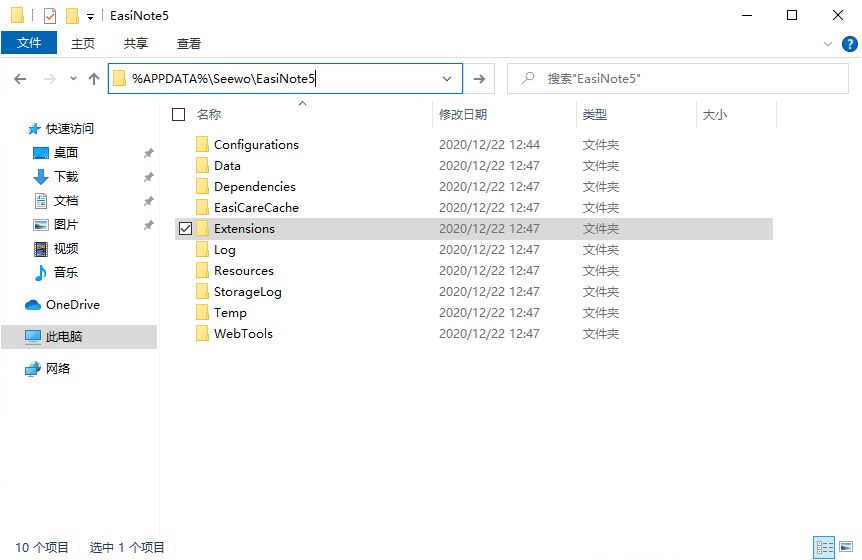Open 文档 in the sidebar
Screen dimensions: 862x560
[x=65, y=201]
